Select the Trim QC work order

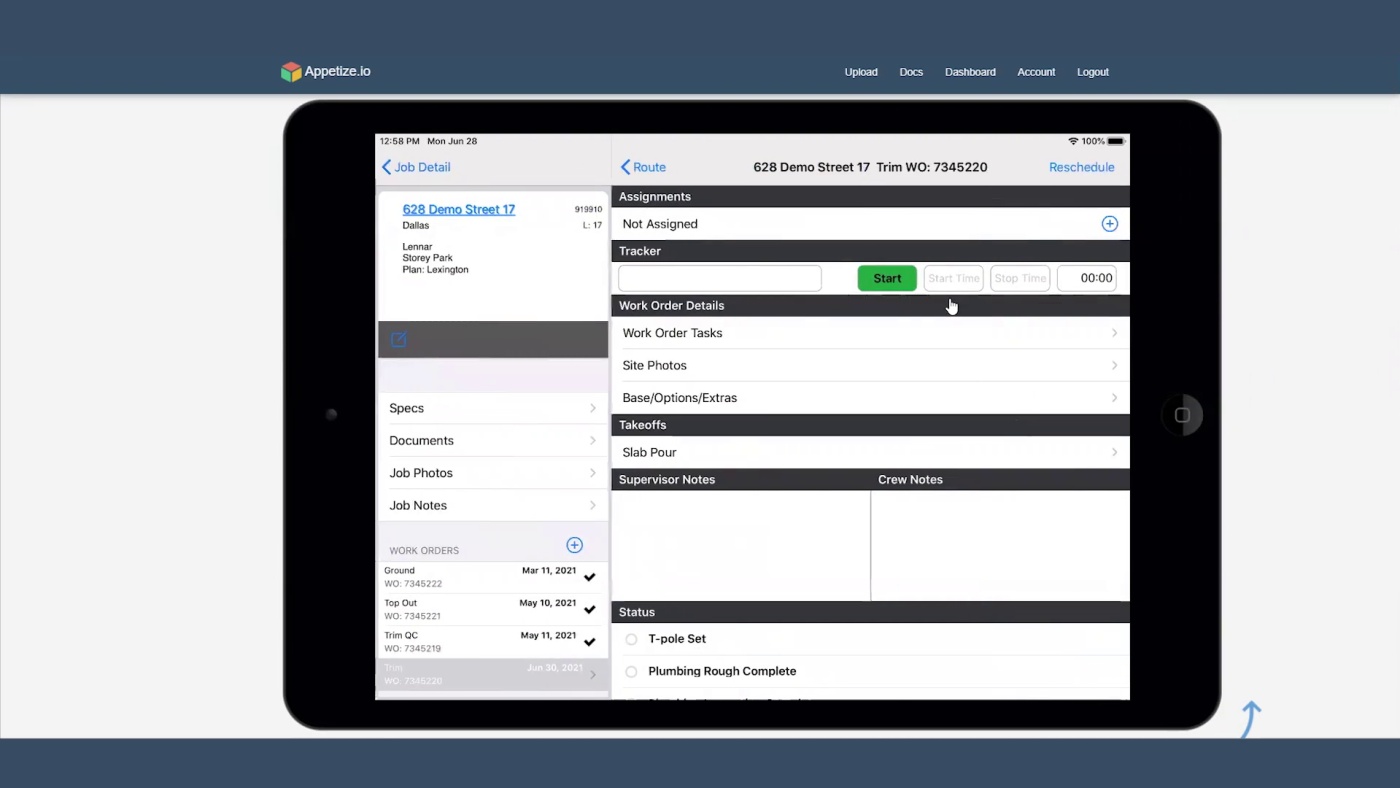click(492, 642)
